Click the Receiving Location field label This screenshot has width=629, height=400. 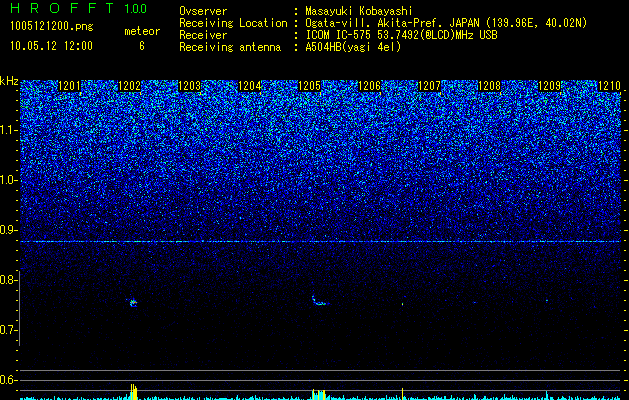(x=233, y=23)
